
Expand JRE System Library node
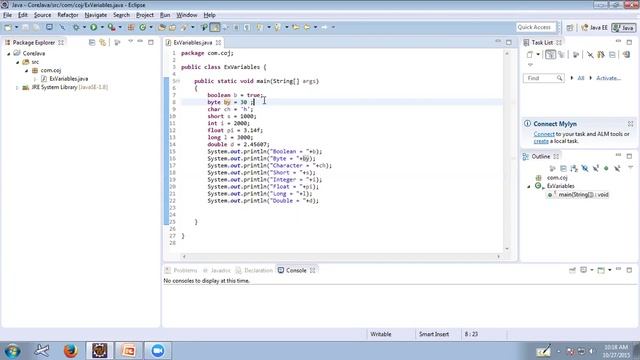pos(17,87)
